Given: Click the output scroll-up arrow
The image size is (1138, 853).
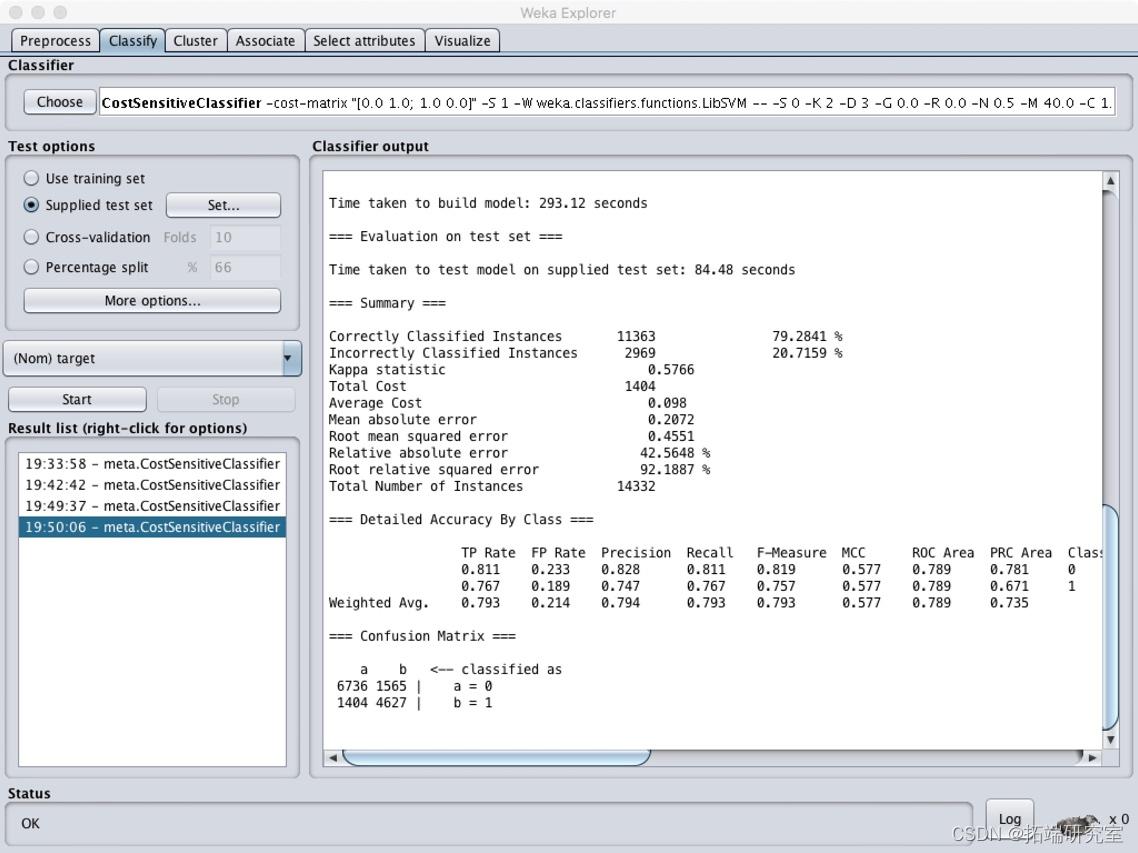Looking at the screenshot, I should tap(1110, 180).
